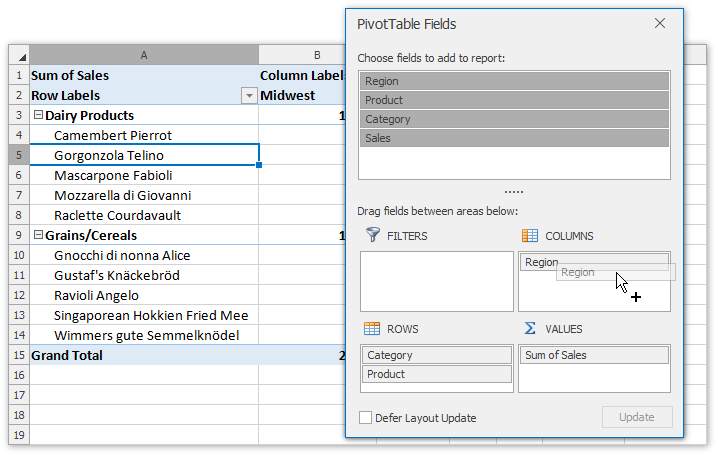Click Product item in the ROWS area

point(437,374)
